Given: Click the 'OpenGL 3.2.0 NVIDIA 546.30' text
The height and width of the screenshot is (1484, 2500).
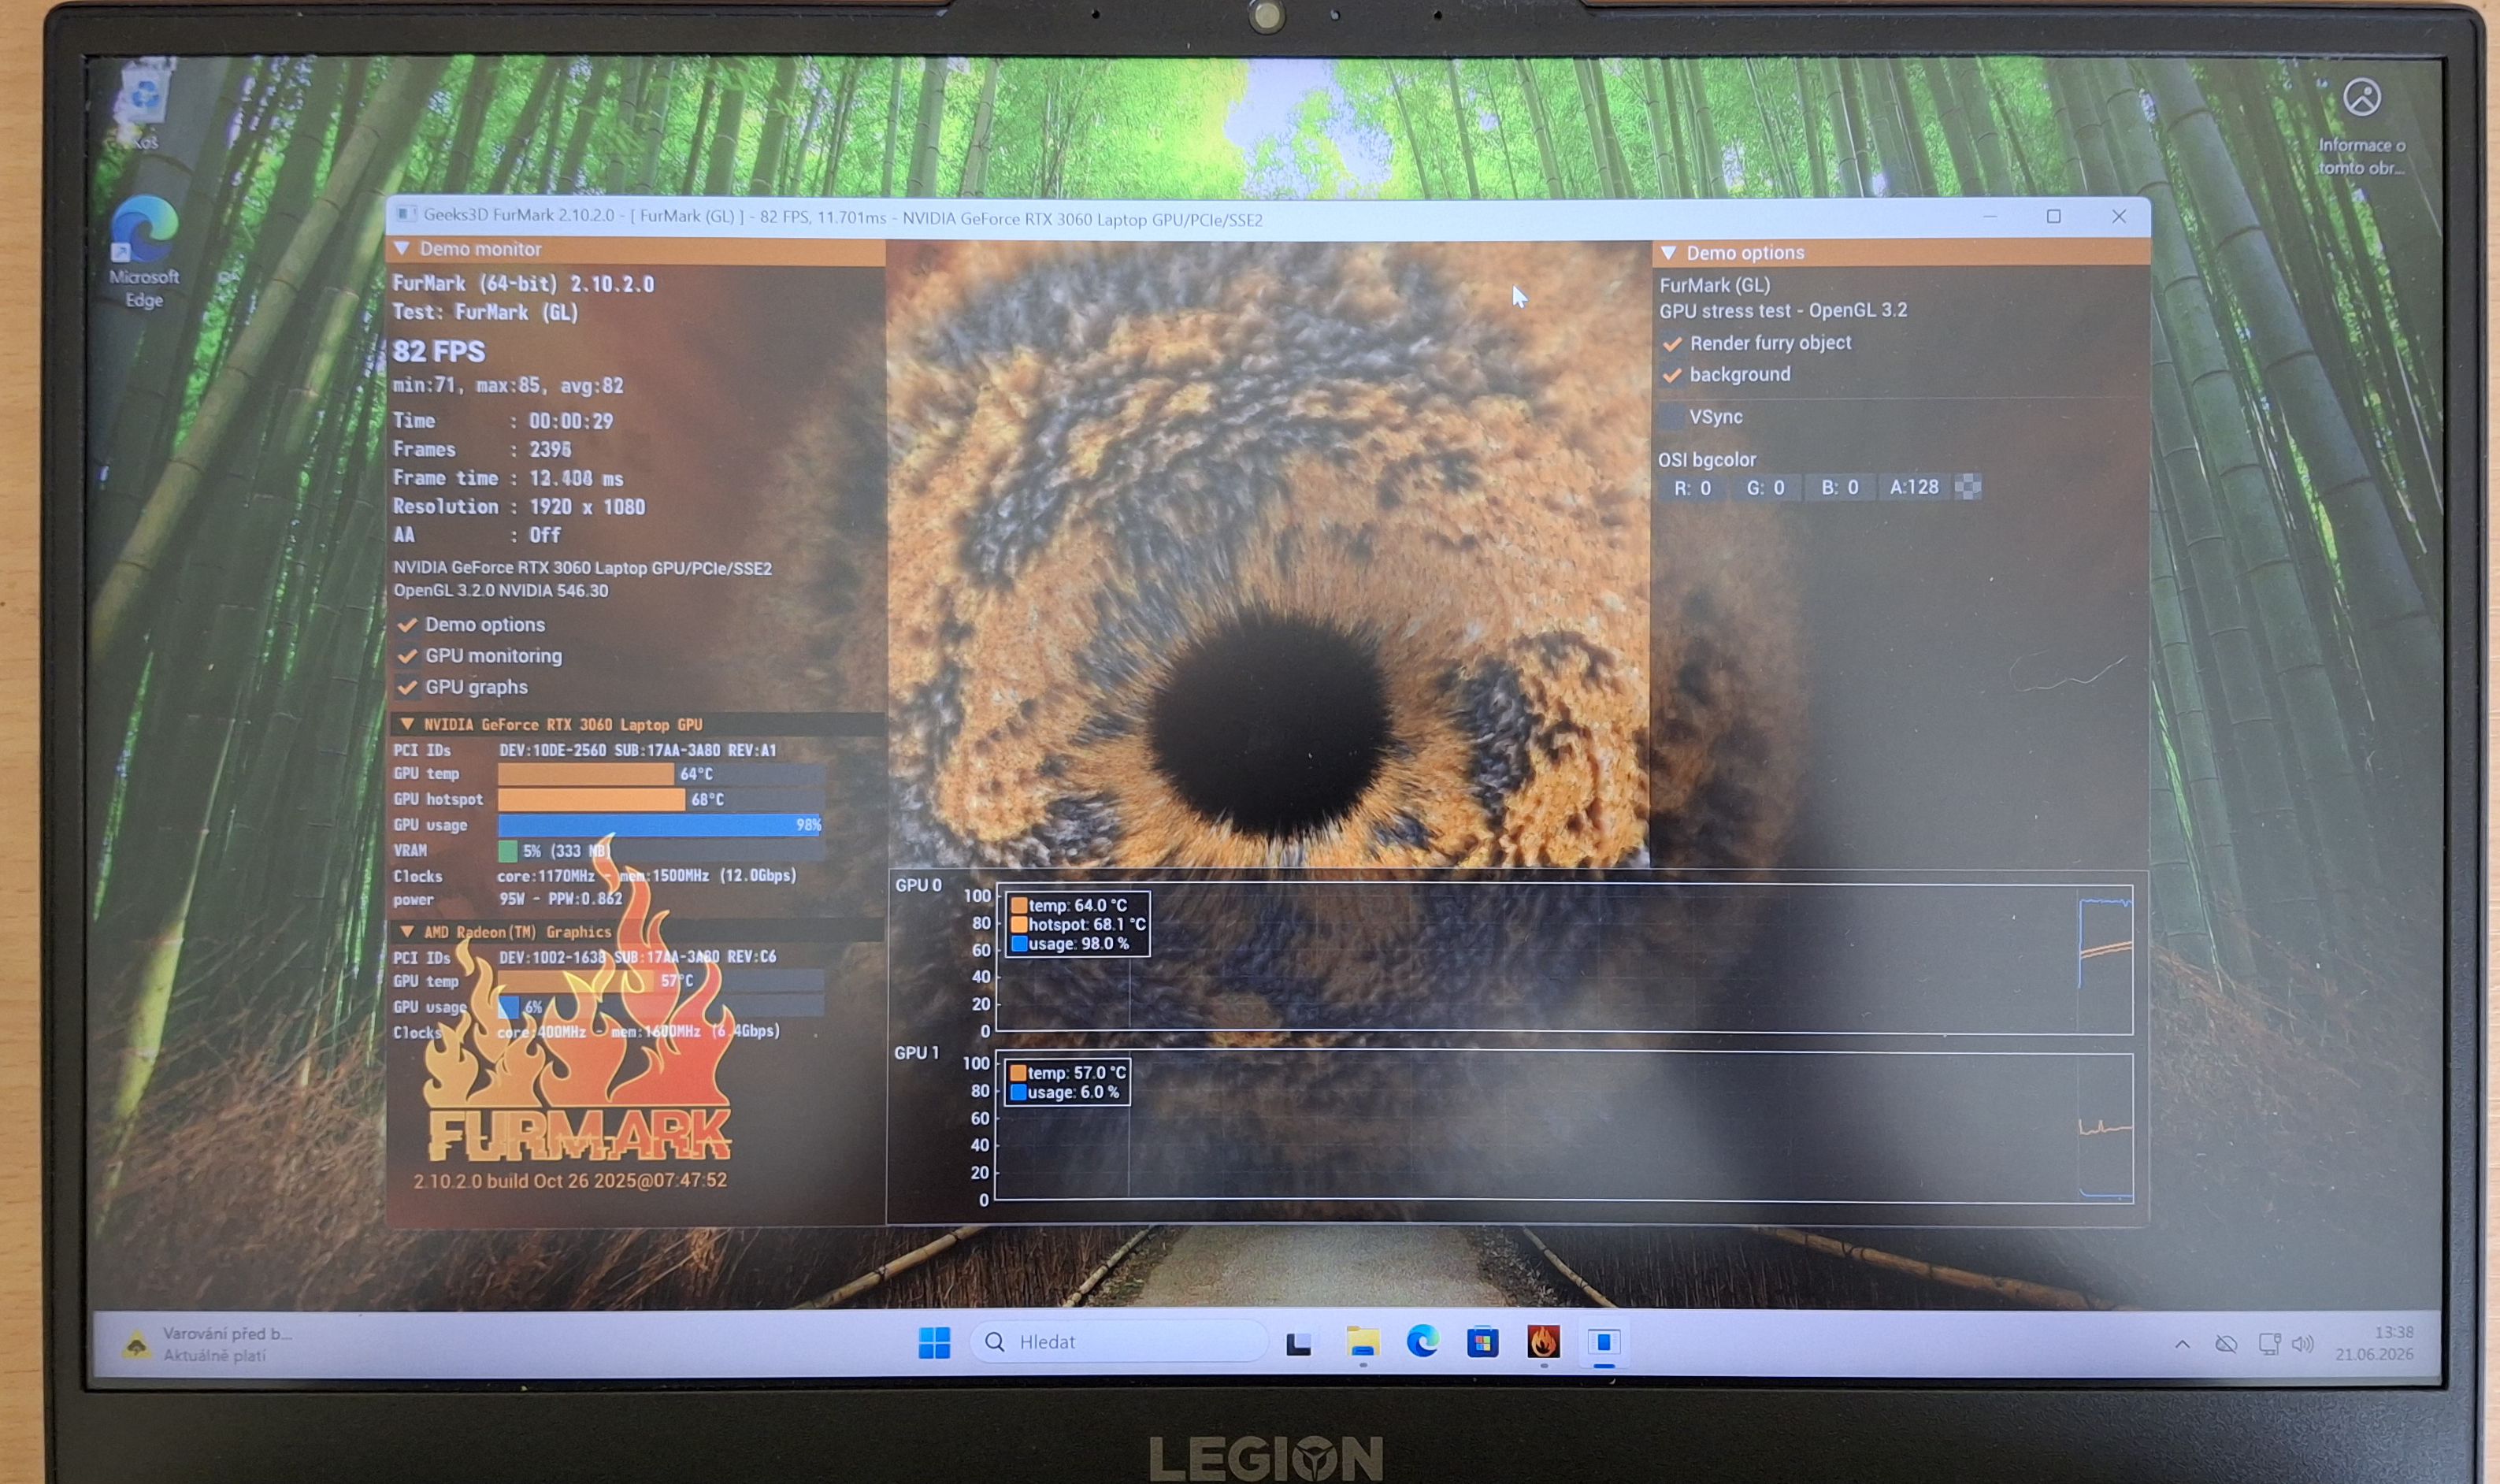Looking at the screenshot, I should click(500, 591).
